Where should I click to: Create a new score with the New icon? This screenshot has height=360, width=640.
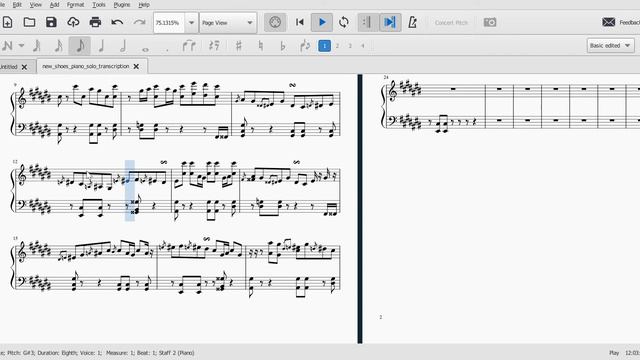point(7,22)
